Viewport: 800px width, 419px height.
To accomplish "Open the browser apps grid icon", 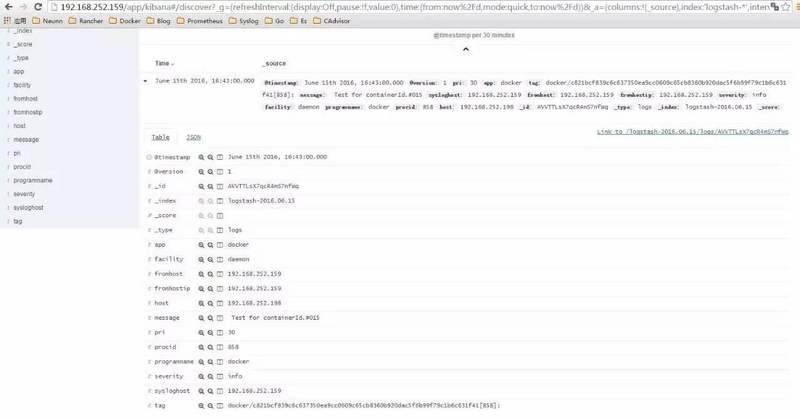I will point(7,21).
